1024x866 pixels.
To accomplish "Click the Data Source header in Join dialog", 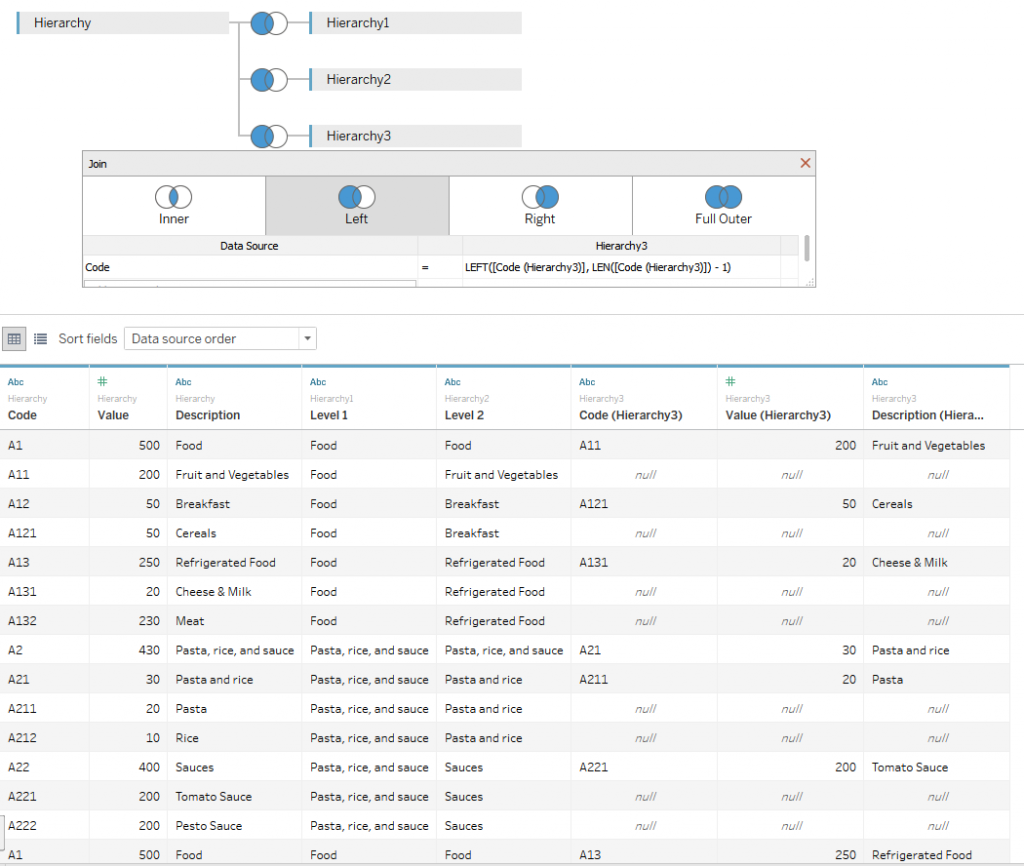I will click(250, 246).
